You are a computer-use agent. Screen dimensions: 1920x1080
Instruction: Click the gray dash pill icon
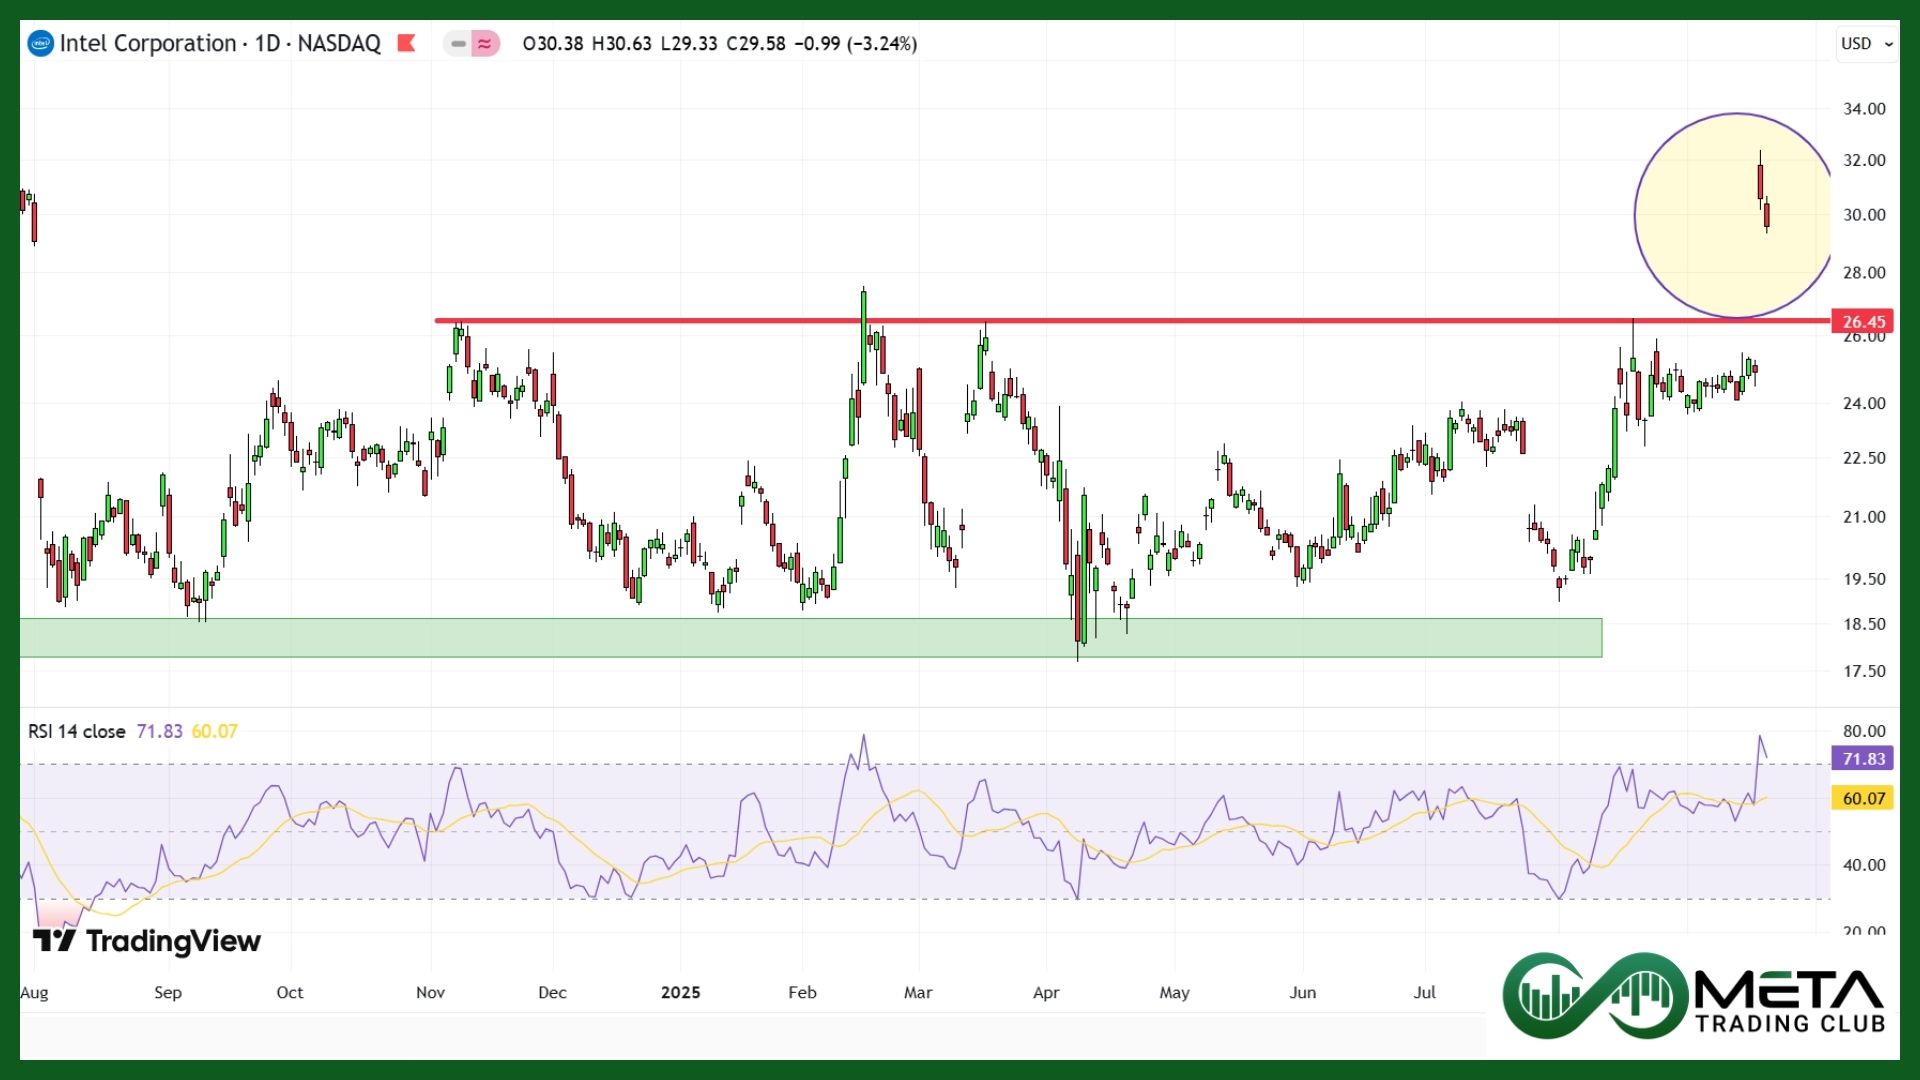458,44
